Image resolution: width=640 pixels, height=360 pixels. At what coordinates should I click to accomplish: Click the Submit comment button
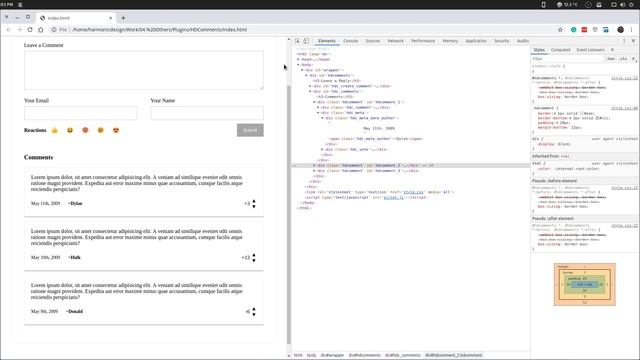(x=250, y=130)
